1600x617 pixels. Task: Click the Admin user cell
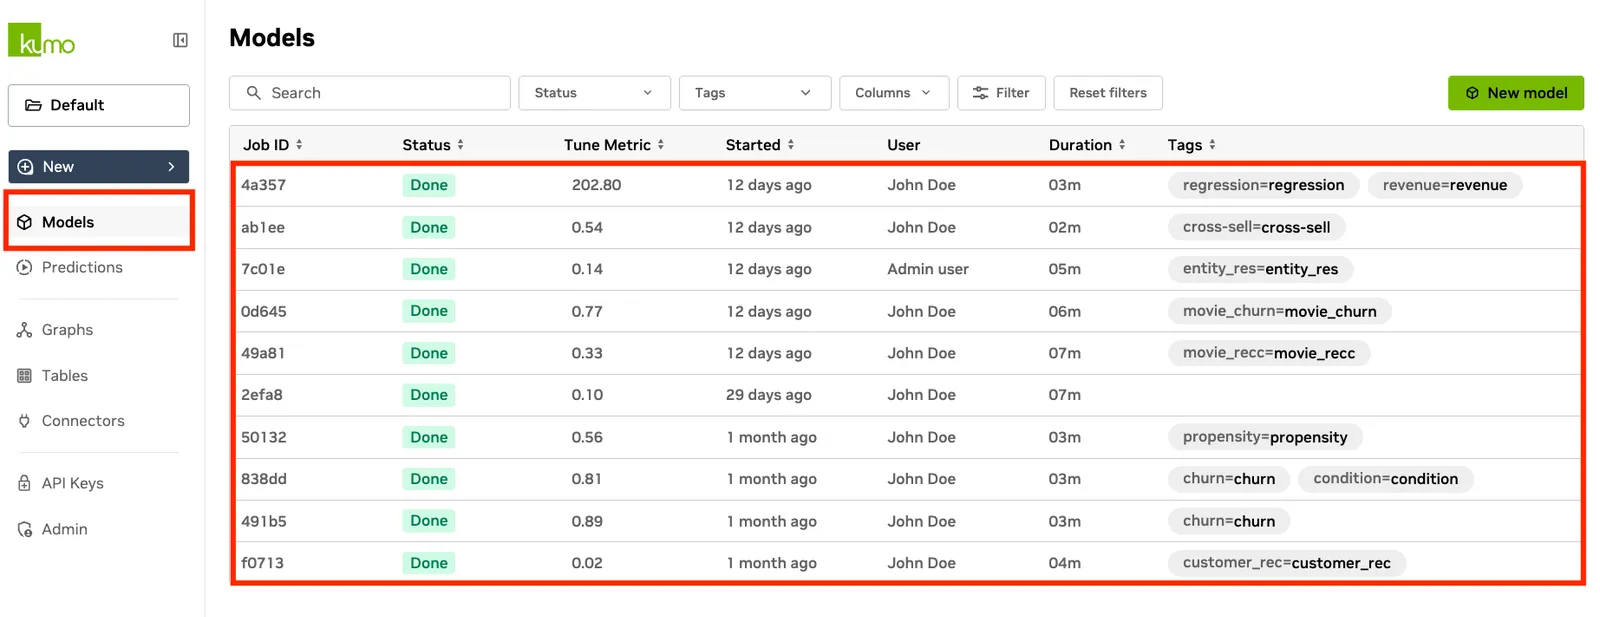pos(928,269)
